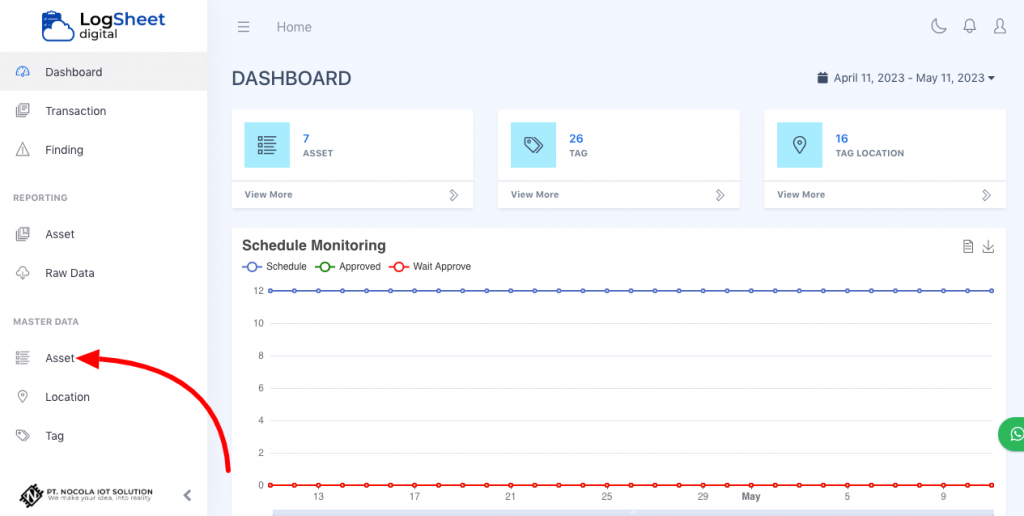Click the Dashboard gauge icon
The width and height of the screenshot is (1024, 516).
[x=23, y=72]
